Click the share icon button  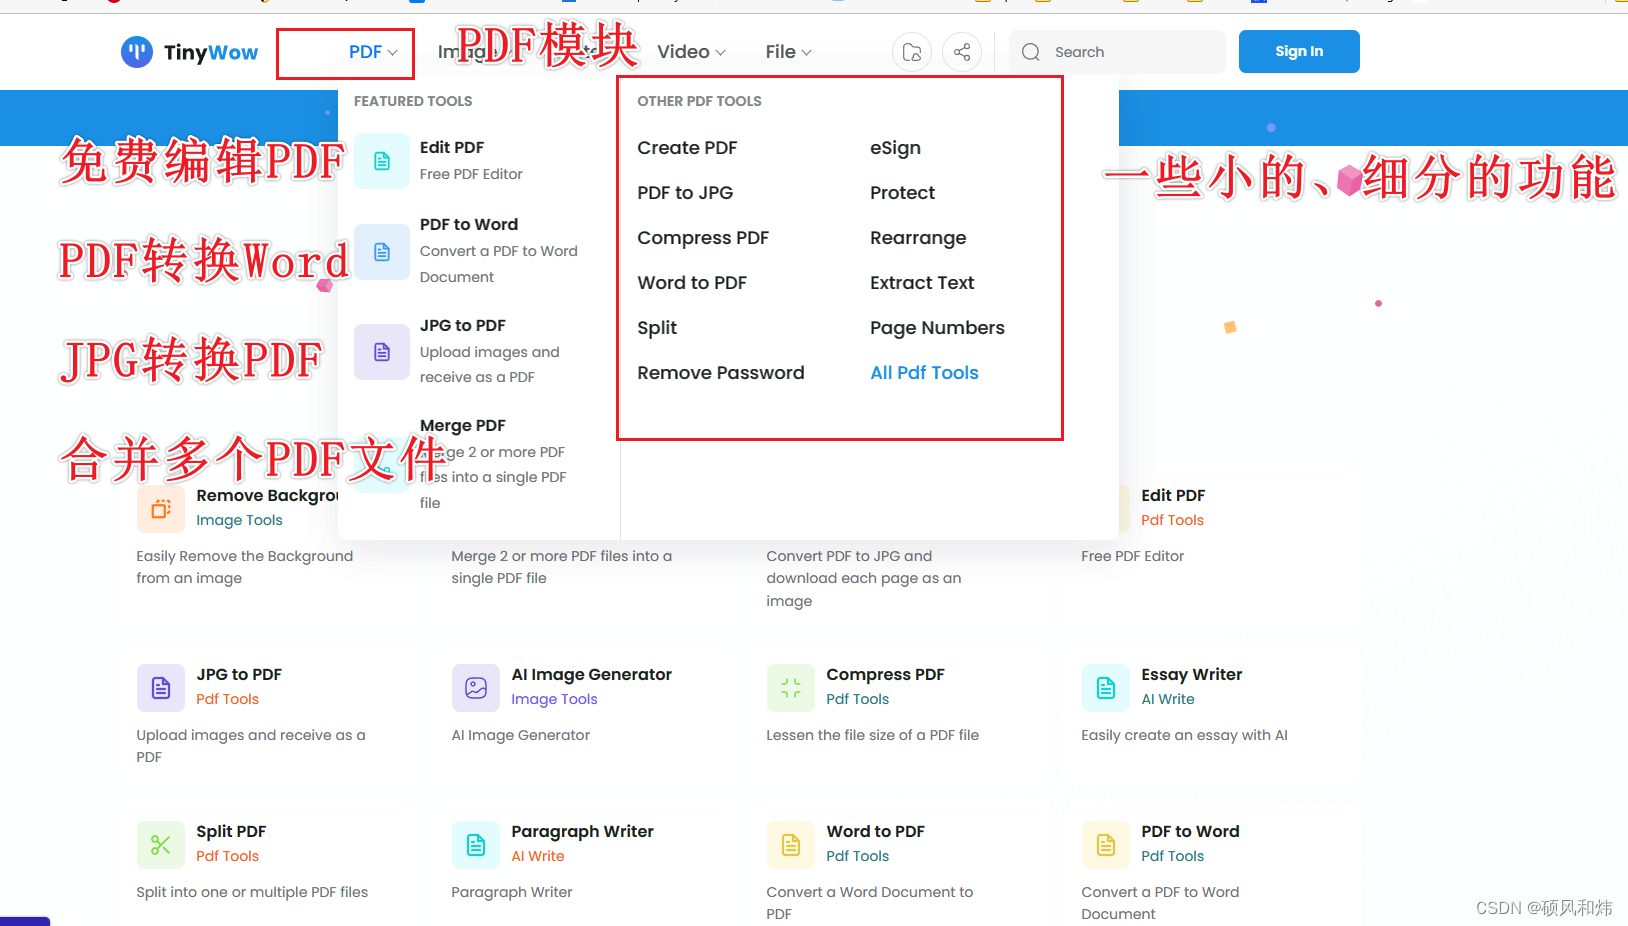962,52
